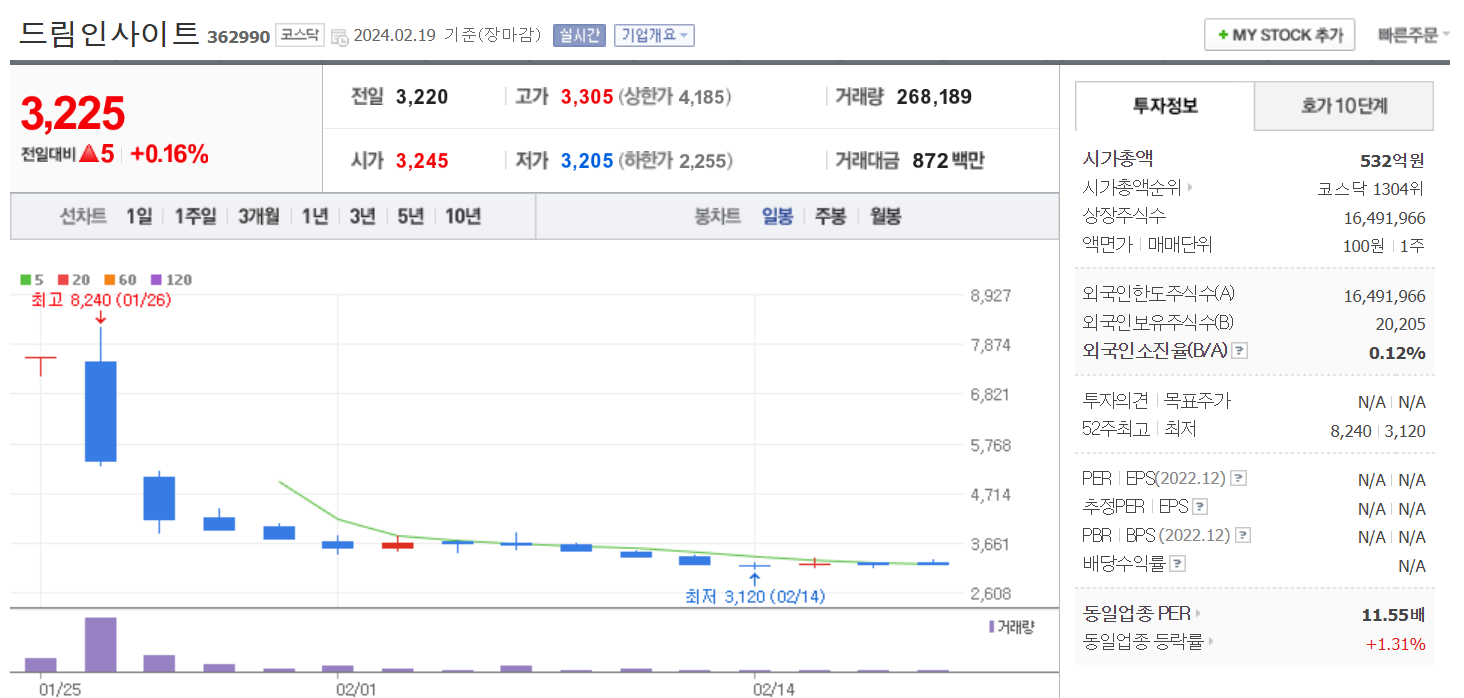
Task: Open the 동일업종 PER link
Action: tap(1141, 613)
